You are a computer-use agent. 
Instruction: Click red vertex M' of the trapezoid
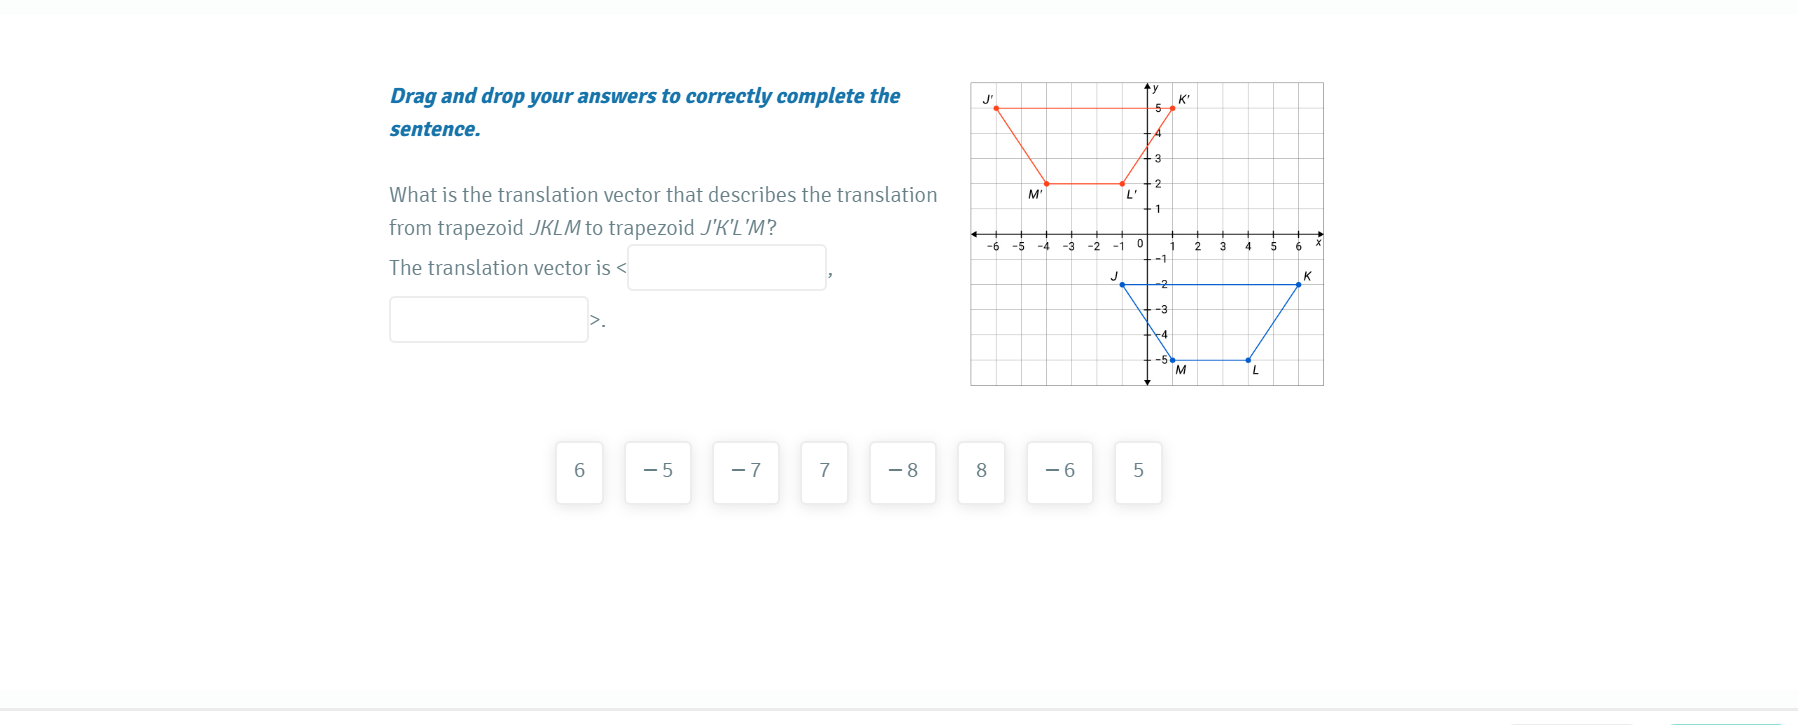point(1046,184)
